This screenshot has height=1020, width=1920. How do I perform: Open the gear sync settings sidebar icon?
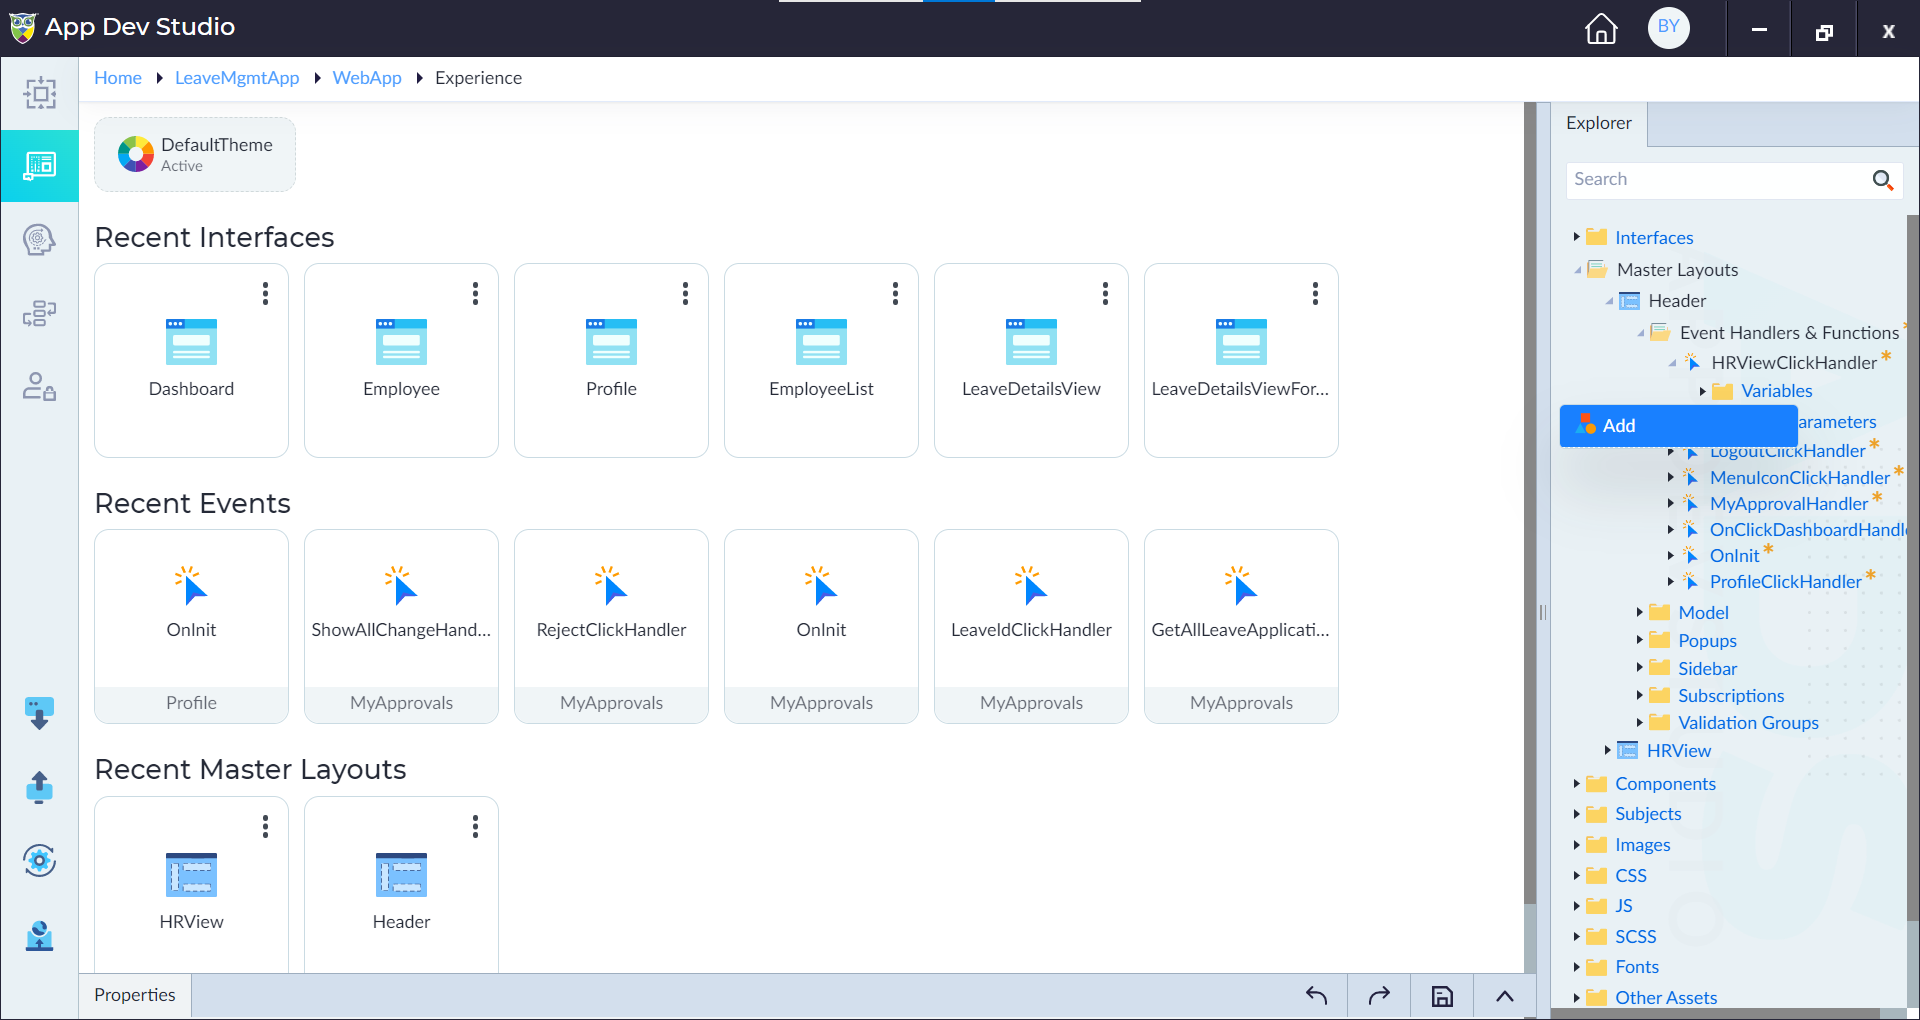tap(40, 860)
